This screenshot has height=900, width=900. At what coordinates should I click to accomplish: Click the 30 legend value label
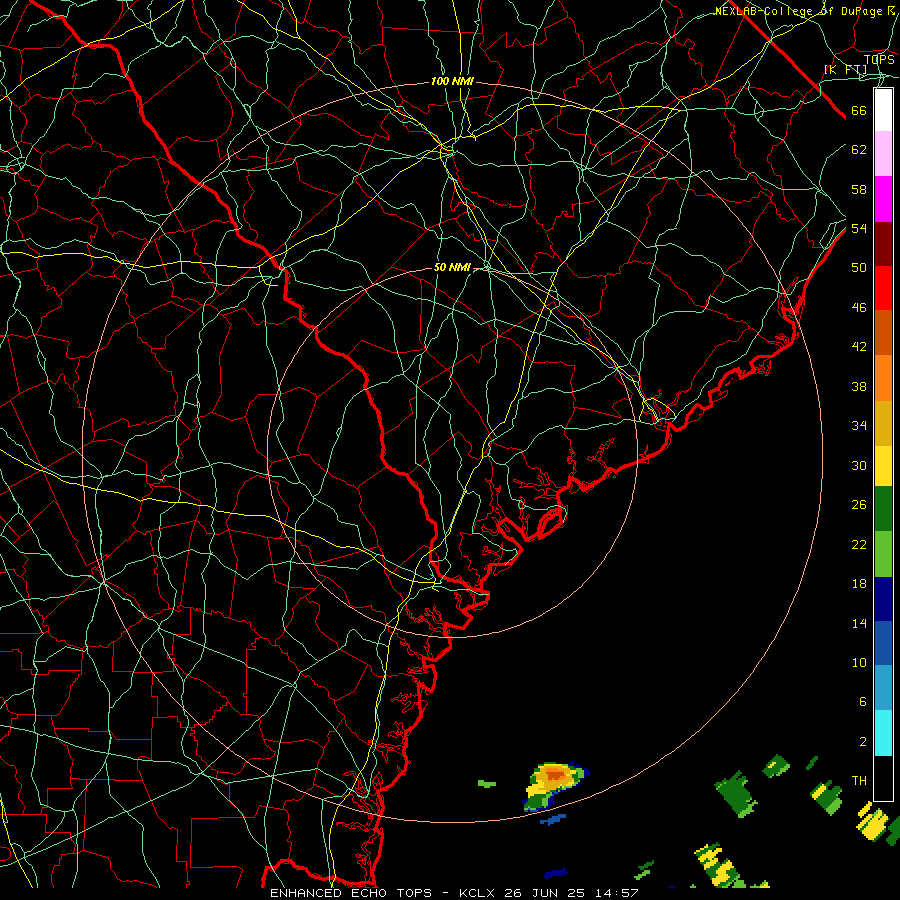click(859, 465)
